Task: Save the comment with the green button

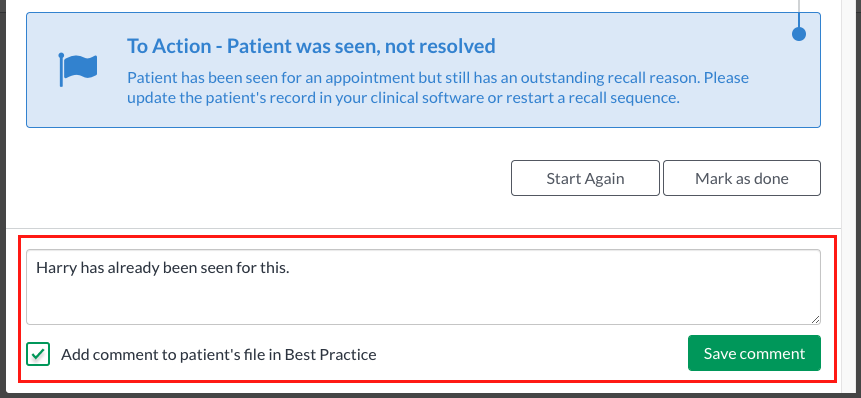Action: pyautogui.click(x=754, y=353)
